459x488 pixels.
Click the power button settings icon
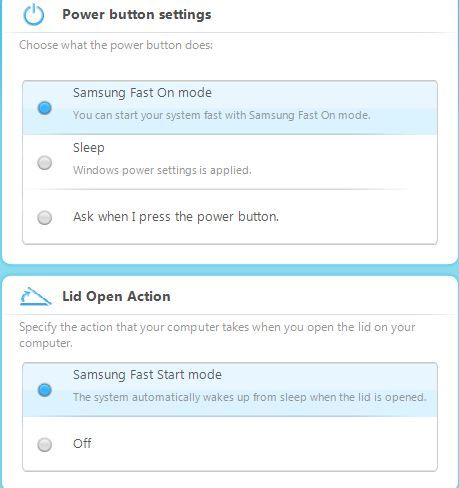34,15
